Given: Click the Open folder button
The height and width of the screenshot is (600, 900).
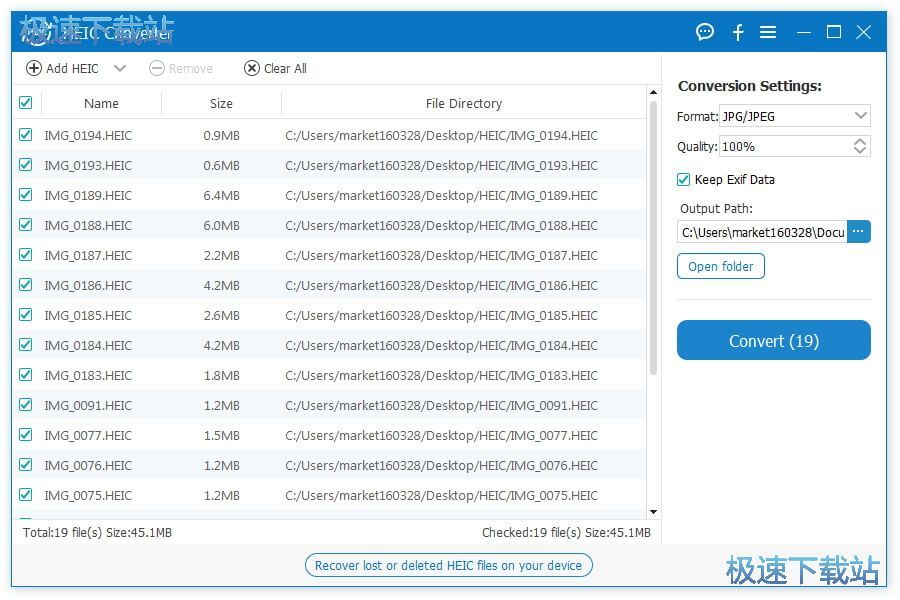Looking at the screenshot, I should pos(721,267).
